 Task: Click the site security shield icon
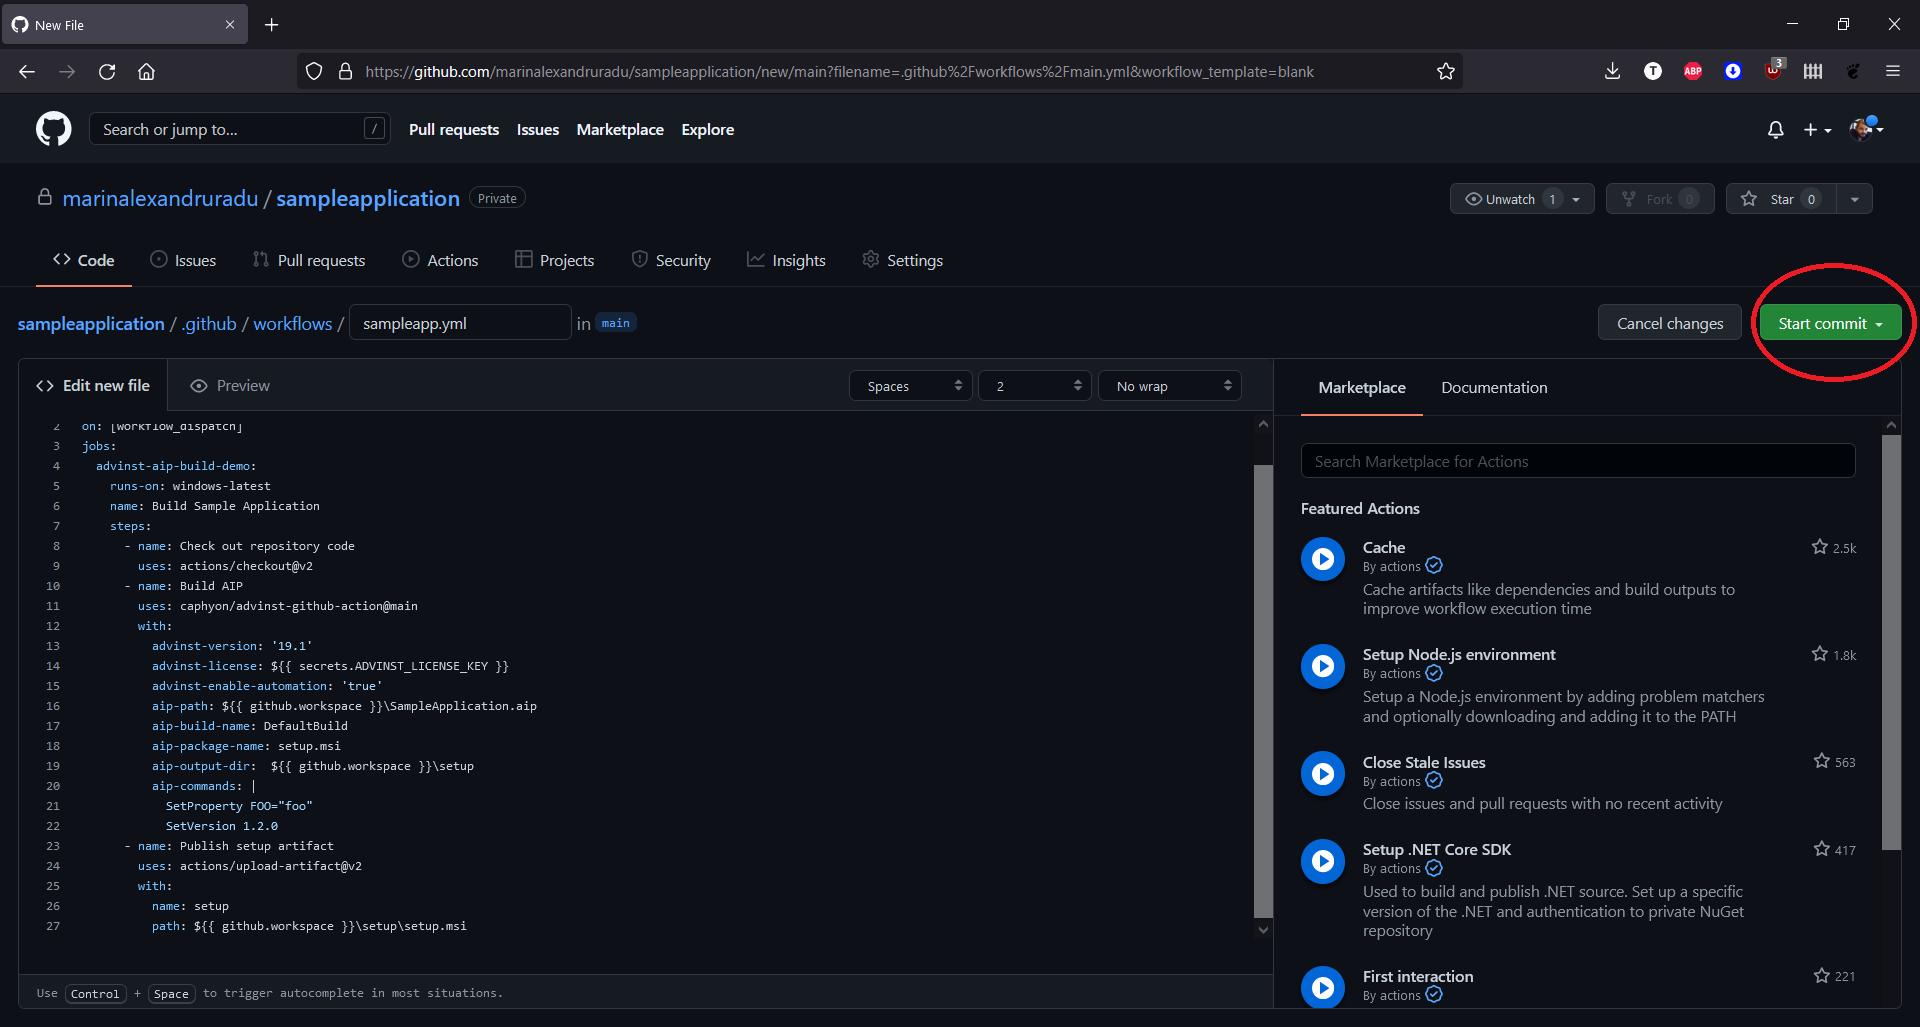314,72
